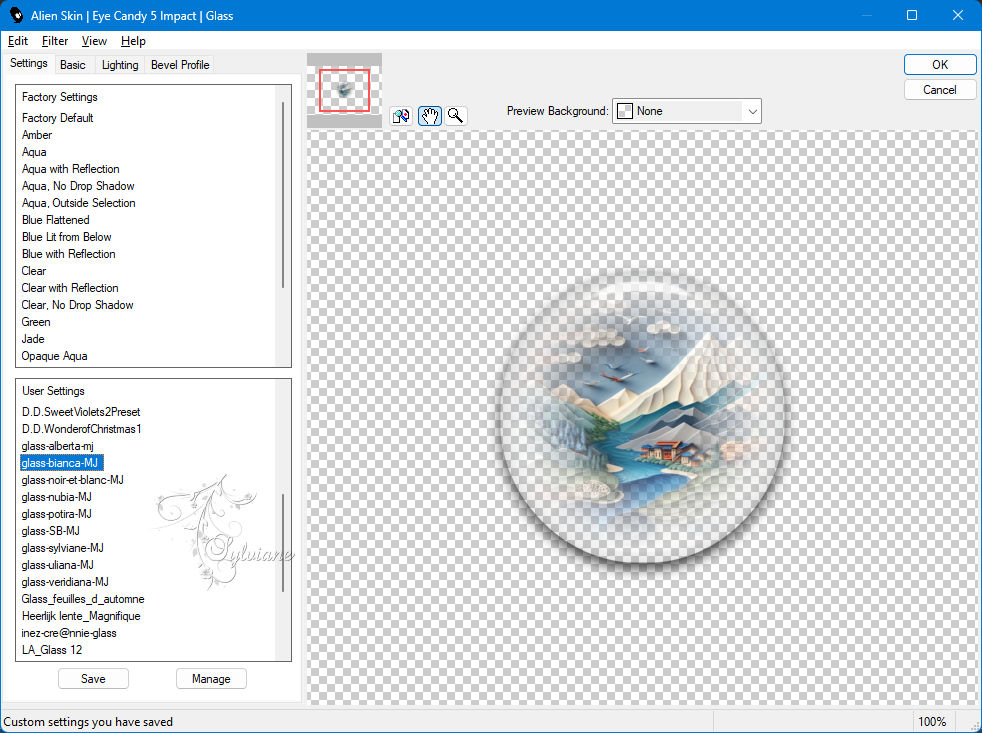Select Aqua, No Drop Shadow preset
This screenshot has width=982, height=733.
(78, 186)
